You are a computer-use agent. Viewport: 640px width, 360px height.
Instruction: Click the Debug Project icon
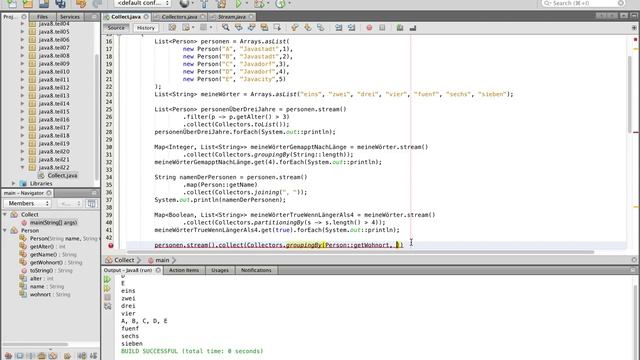259,4
